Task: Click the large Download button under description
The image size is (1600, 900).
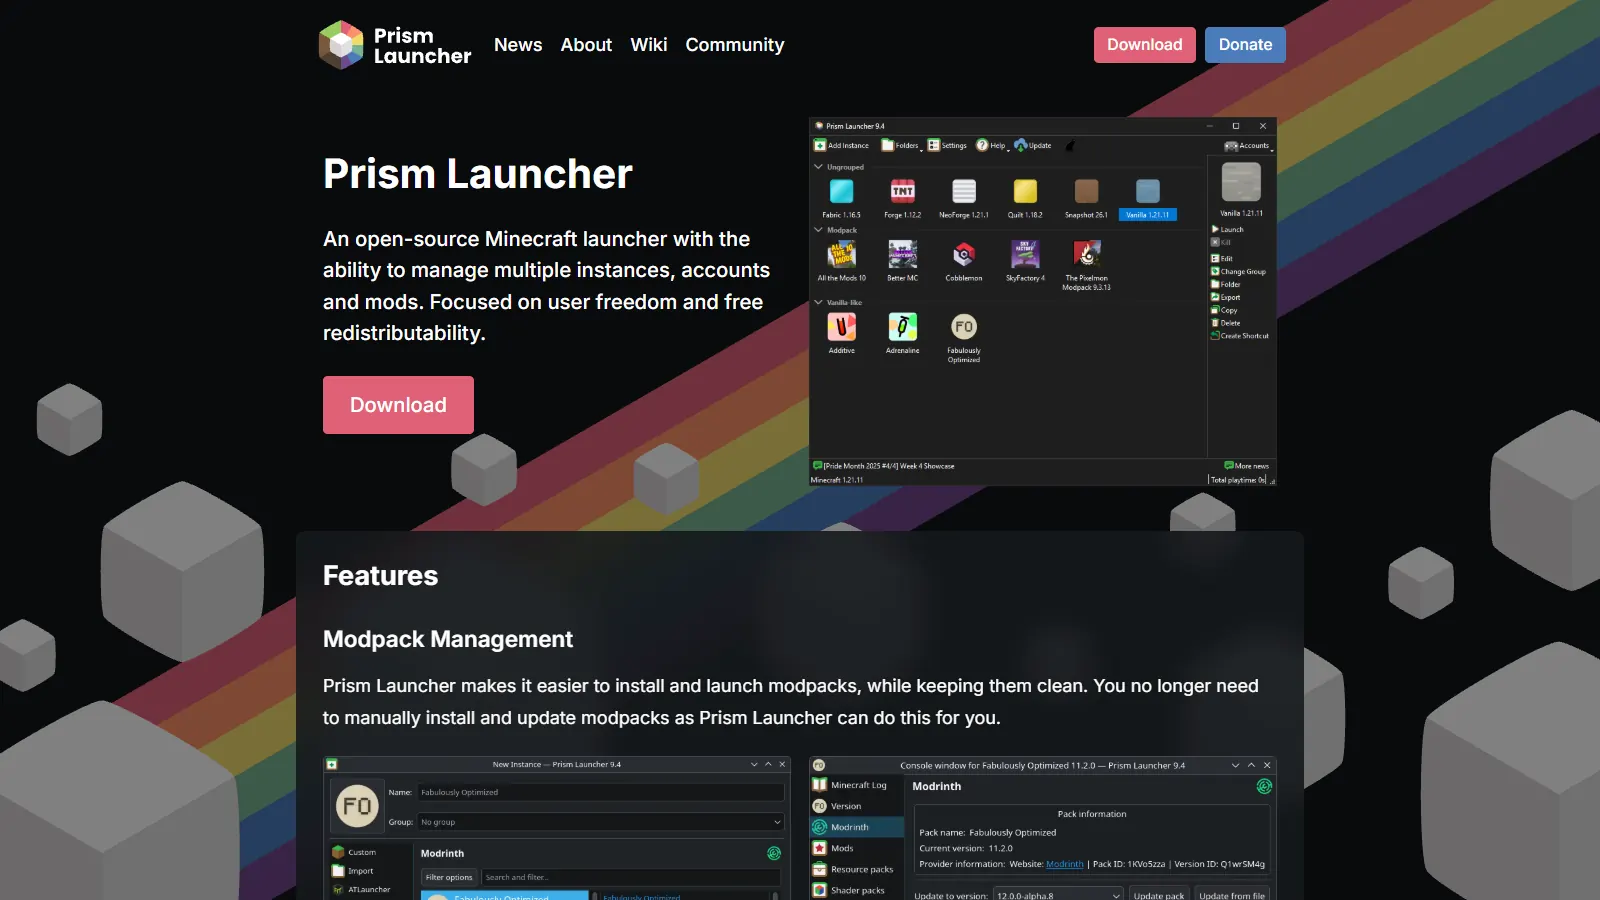Action: pos(398,405)
